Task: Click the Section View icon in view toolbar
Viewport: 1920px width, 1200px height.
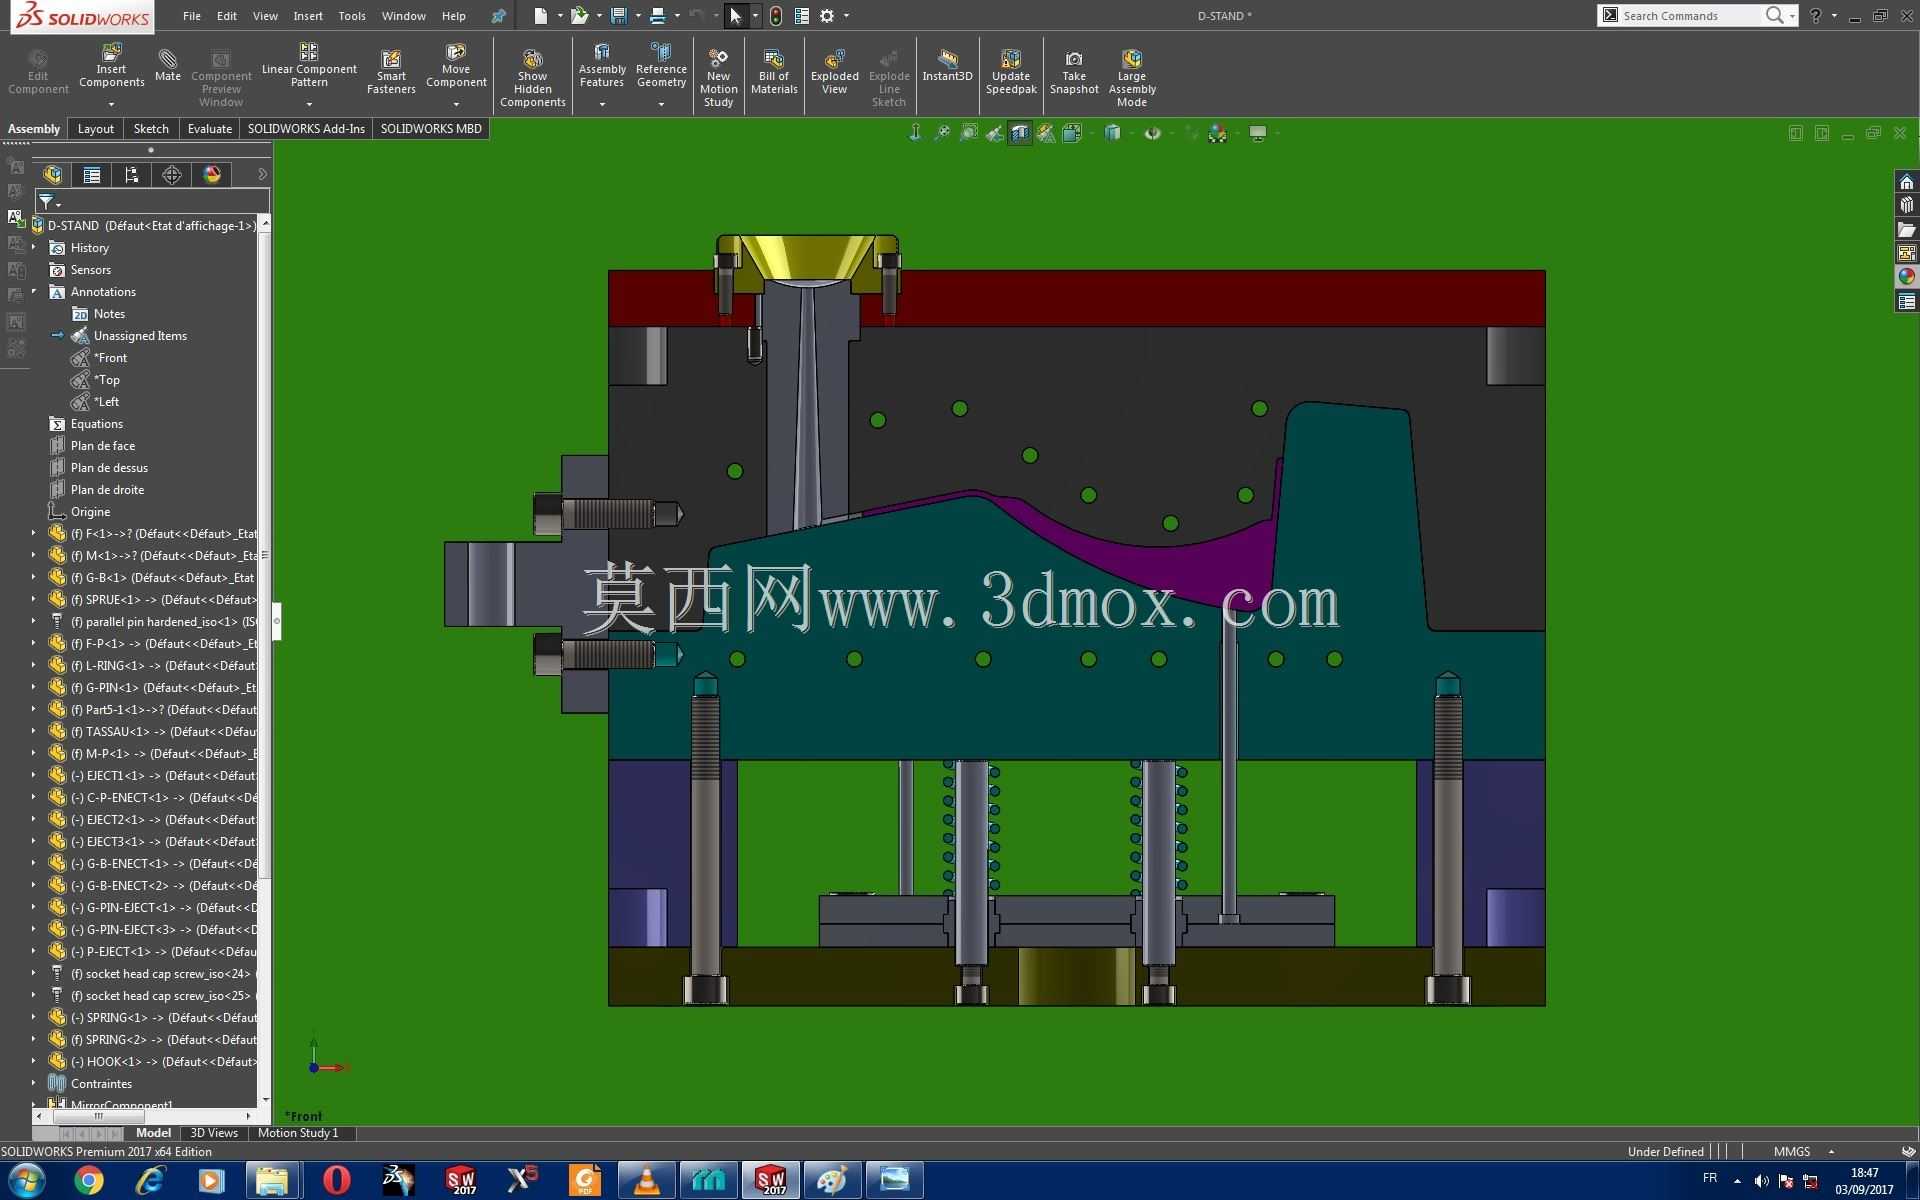Action: click(1020, 133)
